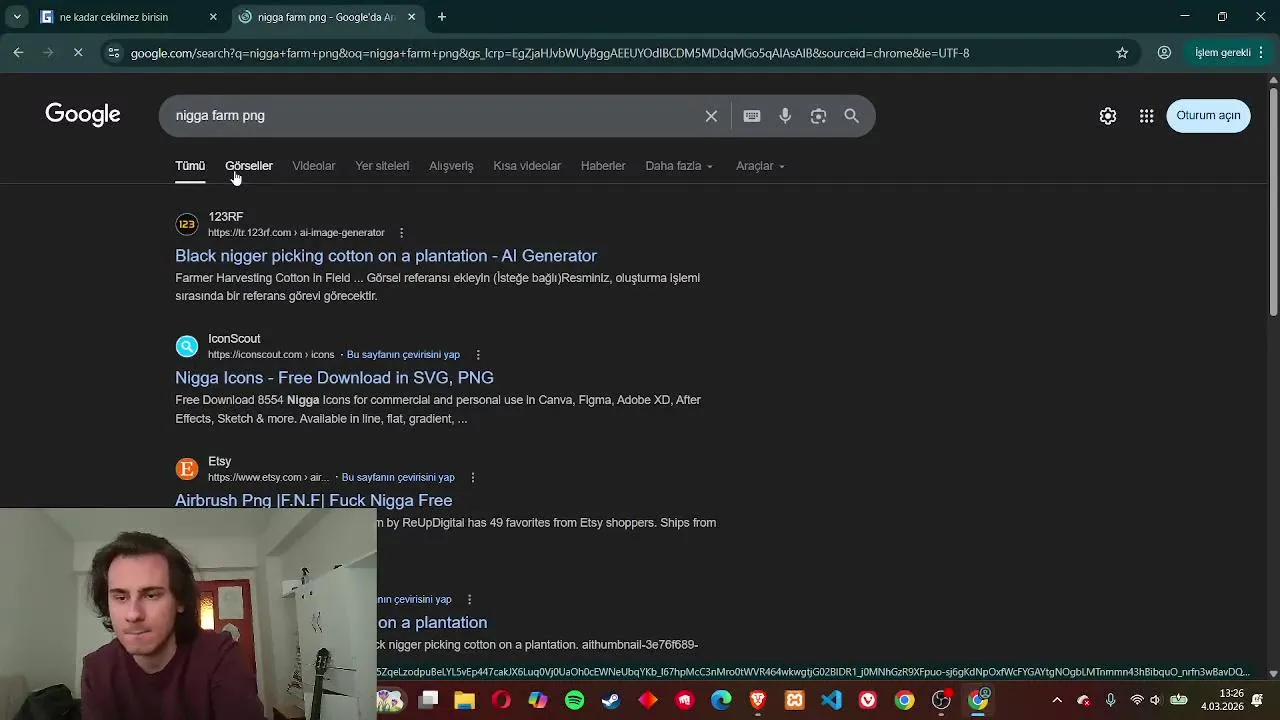1280x720 pixels.
Task: Open Opera browser from the taskbar
Action: point(501,700)
